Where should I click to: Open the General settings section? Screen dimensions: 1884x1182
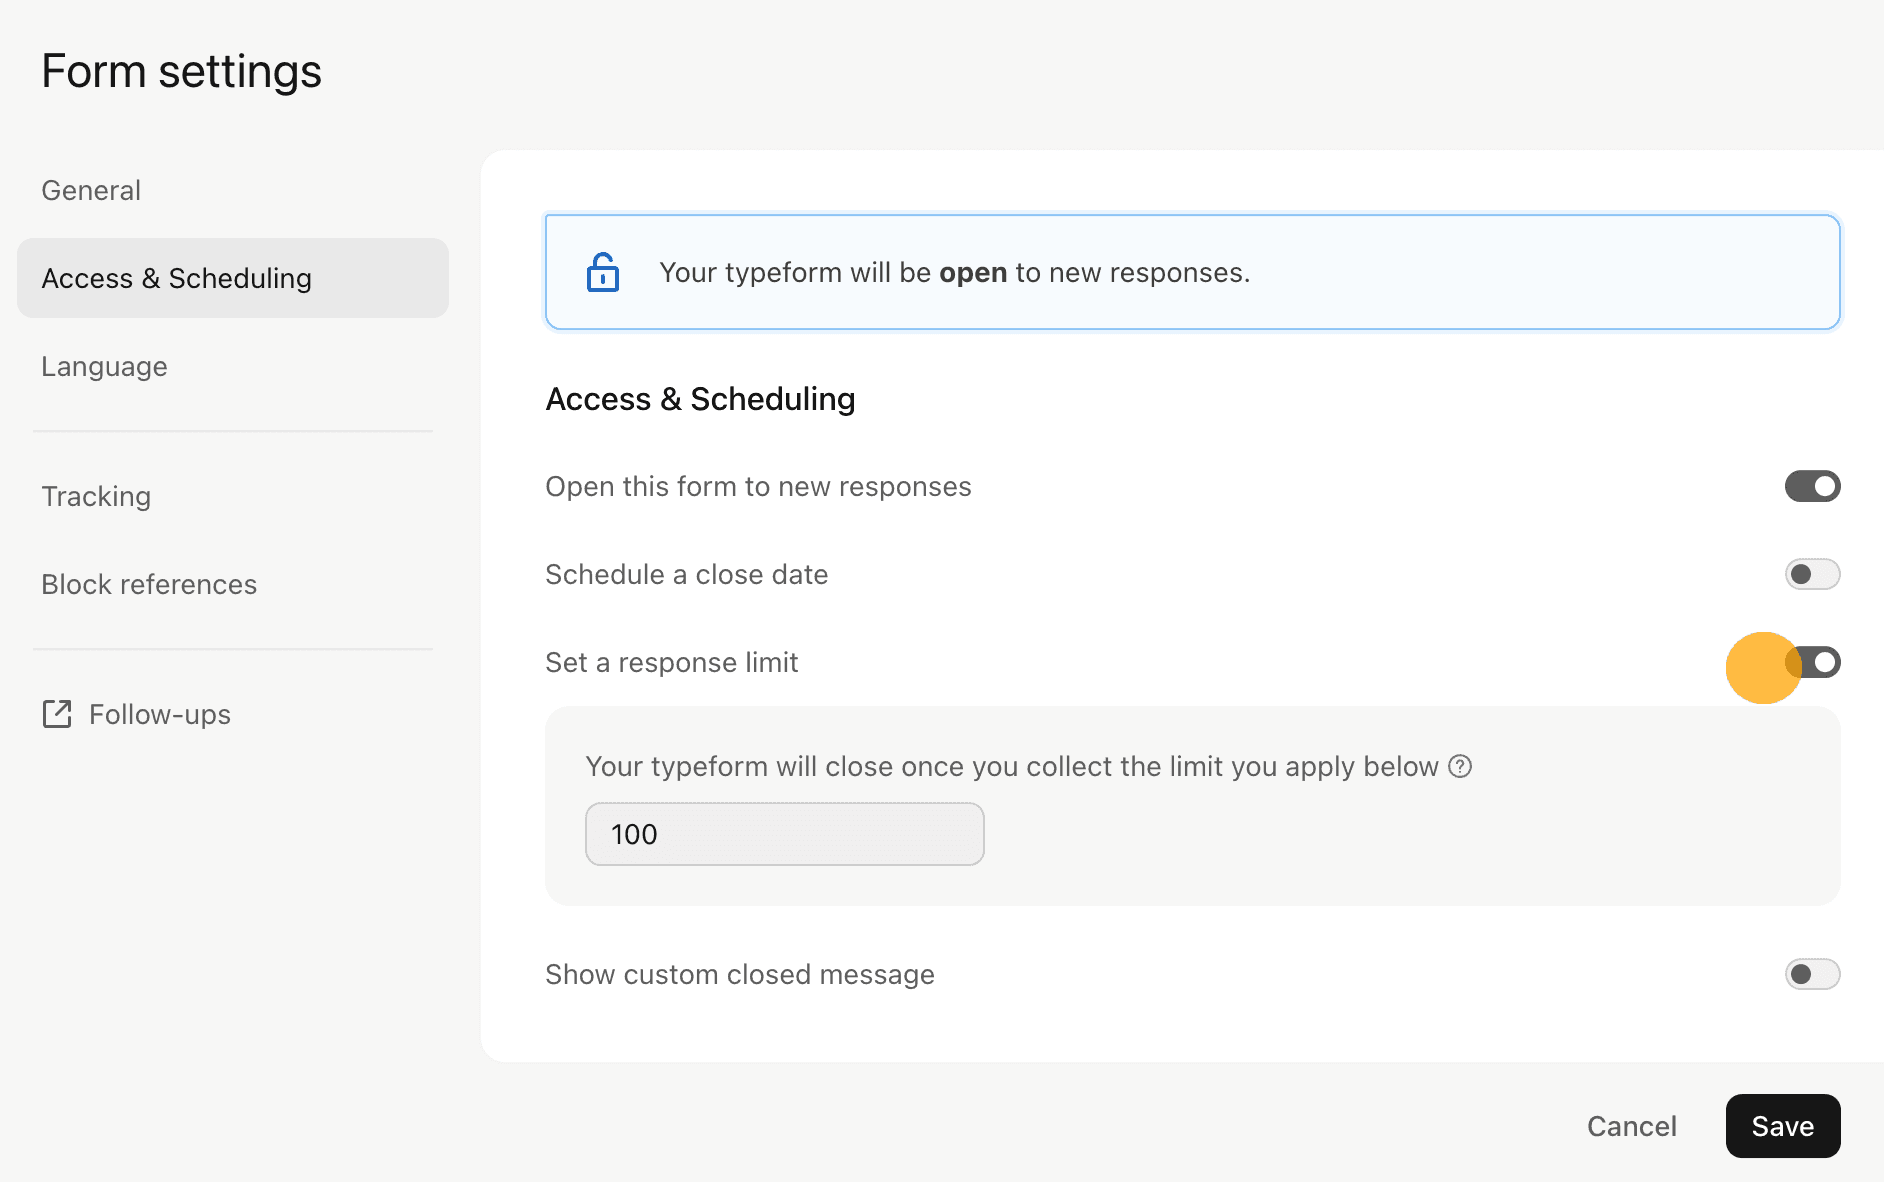pyautogui.click(x=91, y=189)
